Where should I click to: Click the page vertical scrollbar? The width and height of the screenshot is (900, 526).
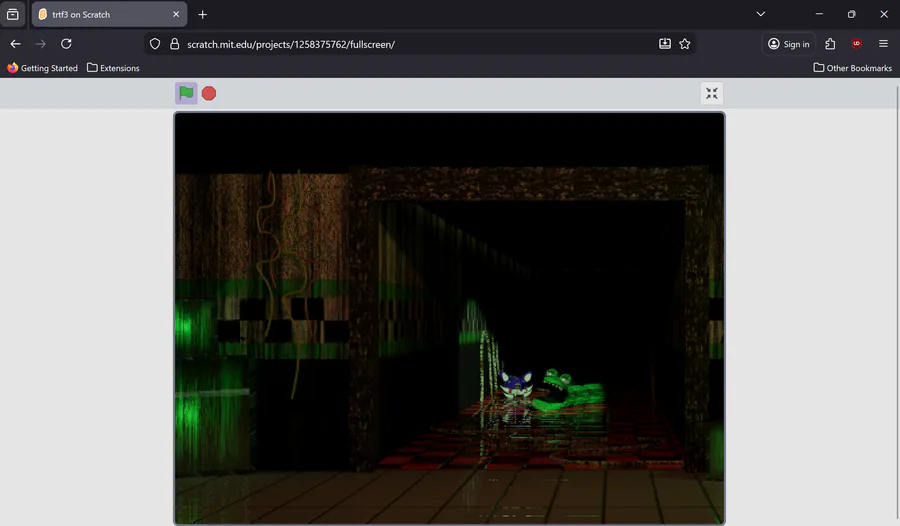click(x=897, y=302)
